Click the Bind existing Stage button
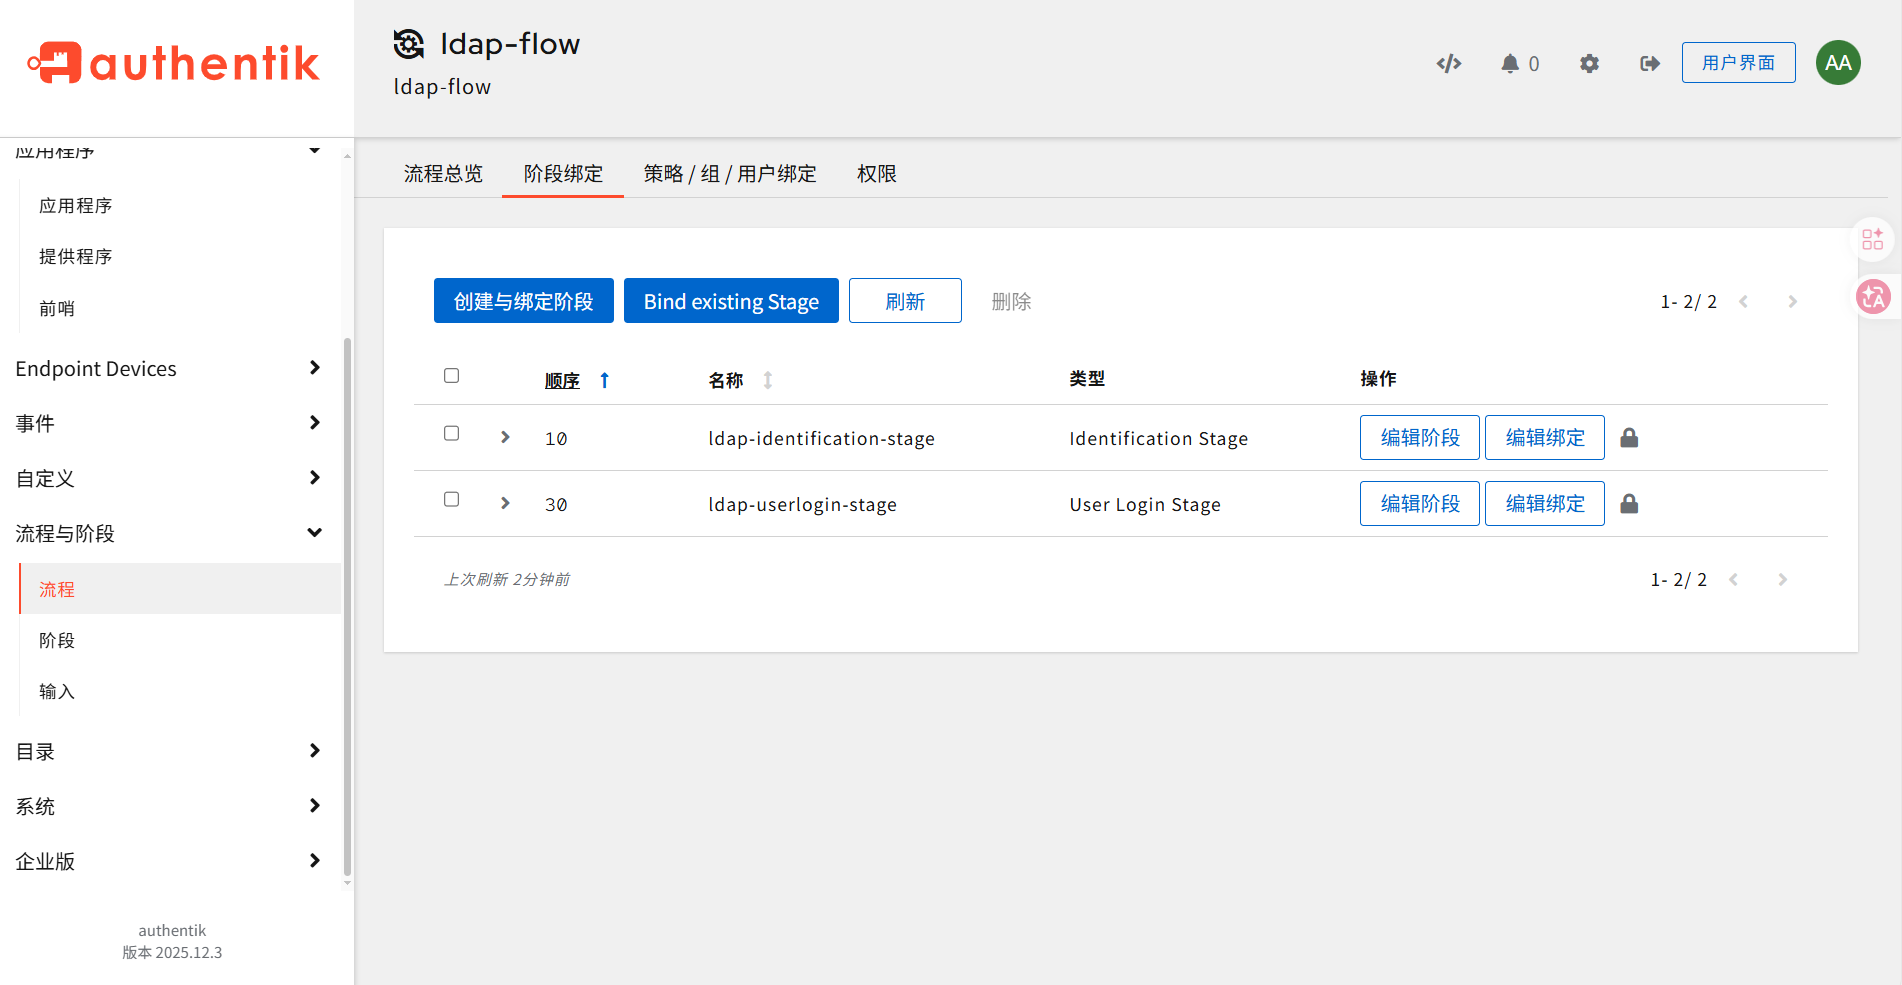1902x985 pixels. click(x=731, y=301)
